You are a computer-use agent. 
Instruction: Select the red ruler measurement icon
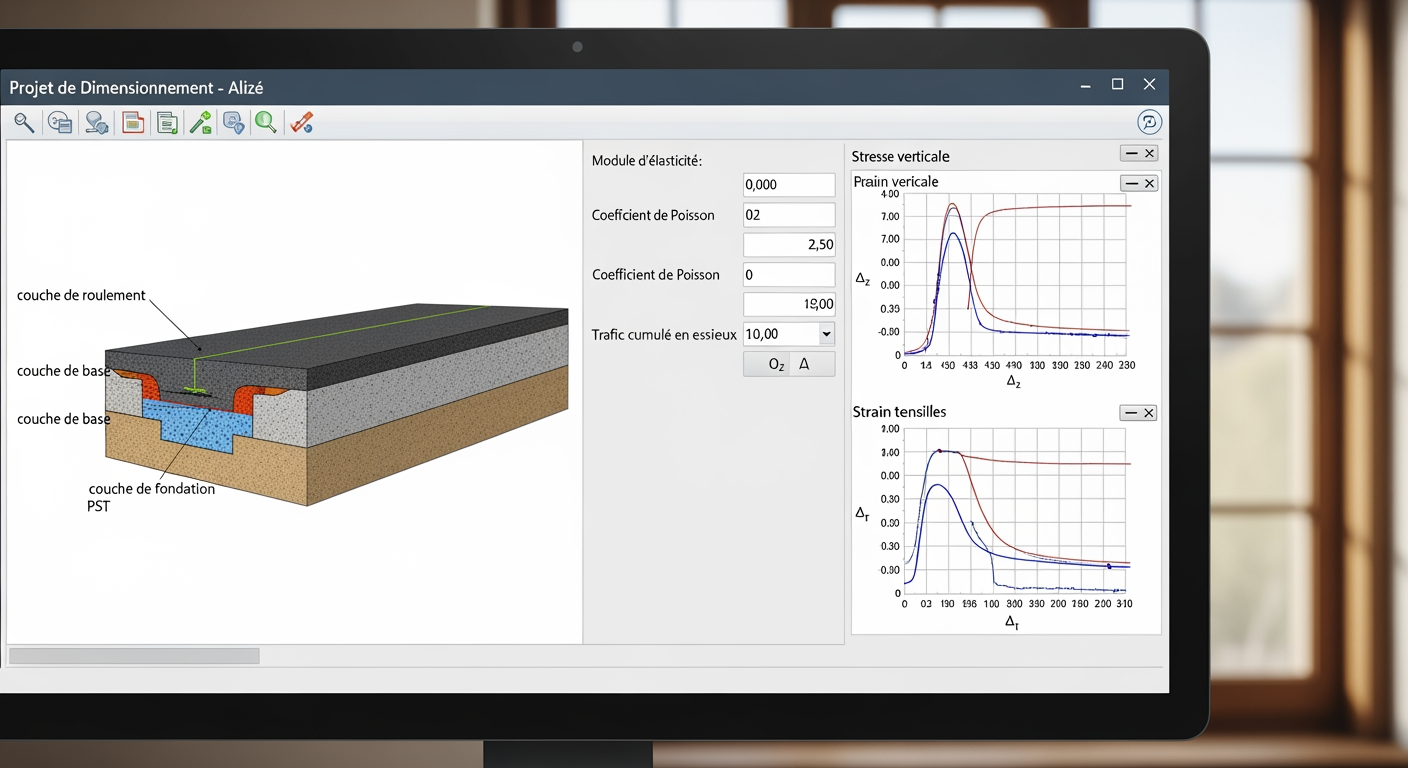[301, 123]
